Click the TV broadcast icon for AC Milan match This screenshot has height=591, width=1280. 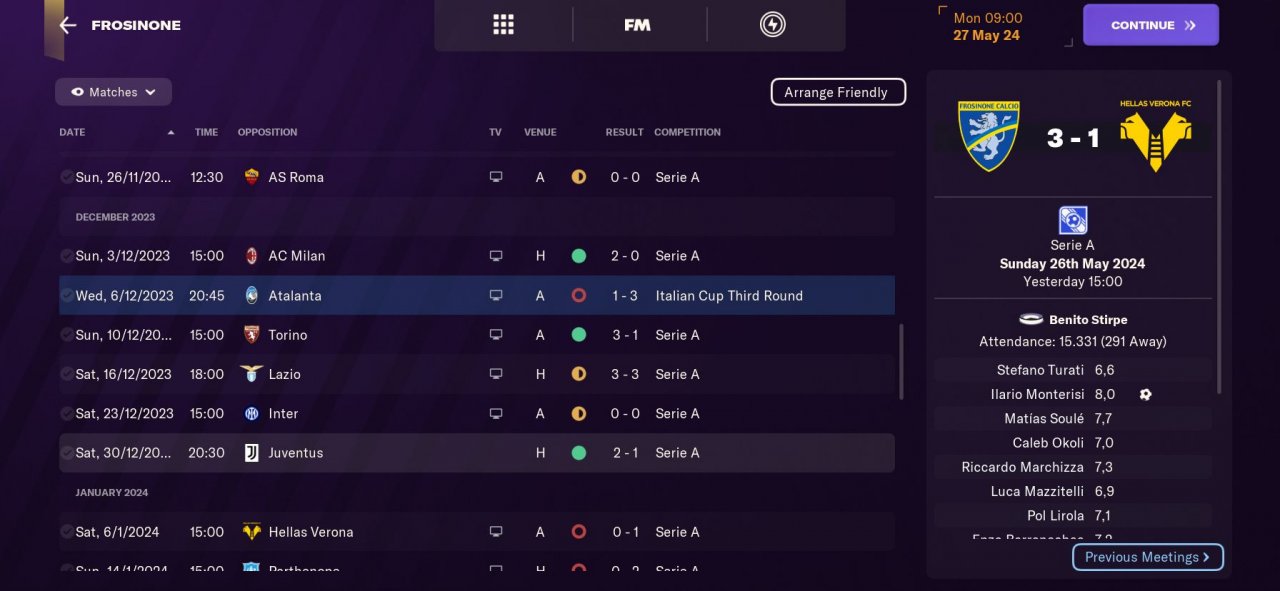point(495,256)
